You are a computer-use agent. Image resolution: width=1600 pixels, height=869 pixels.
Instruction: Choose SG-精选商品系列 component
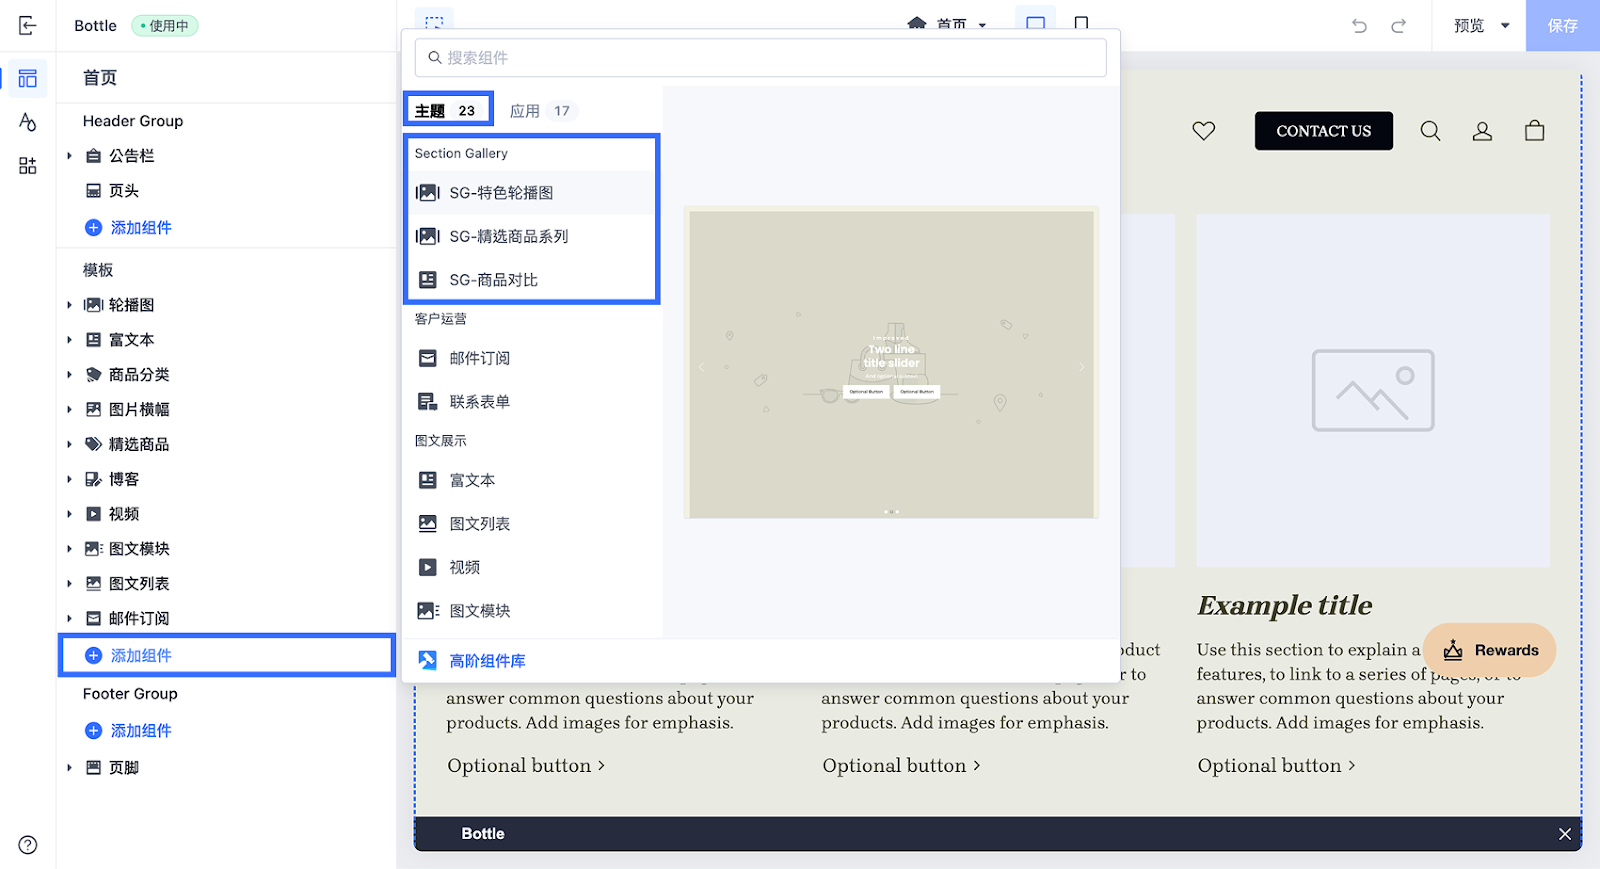click(x=531, y=237)
